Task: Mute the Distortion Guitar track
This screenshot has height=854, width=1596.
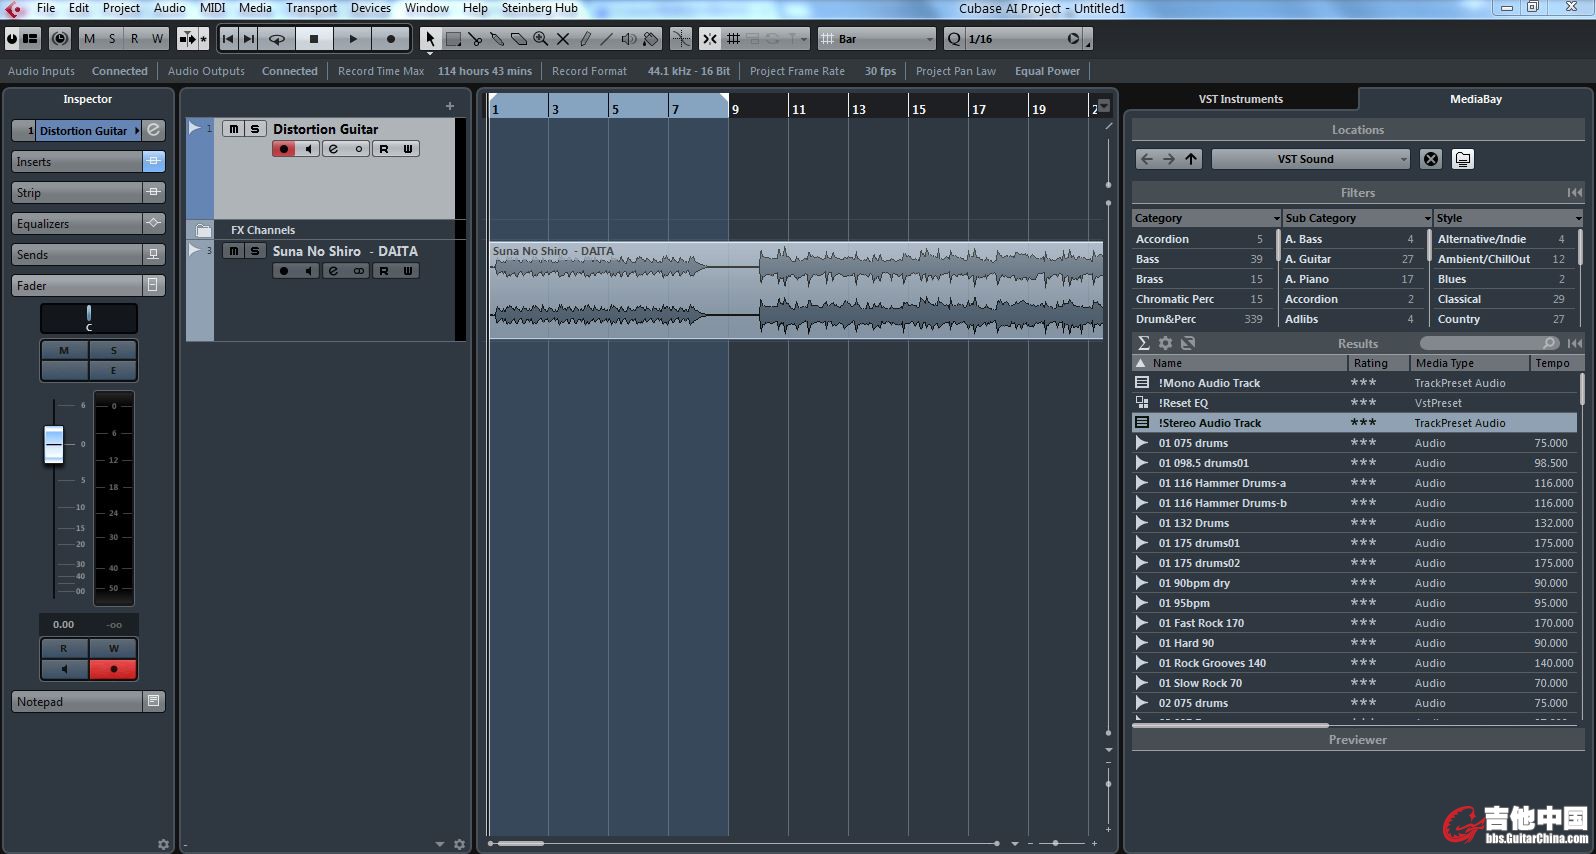Action: 234,129
